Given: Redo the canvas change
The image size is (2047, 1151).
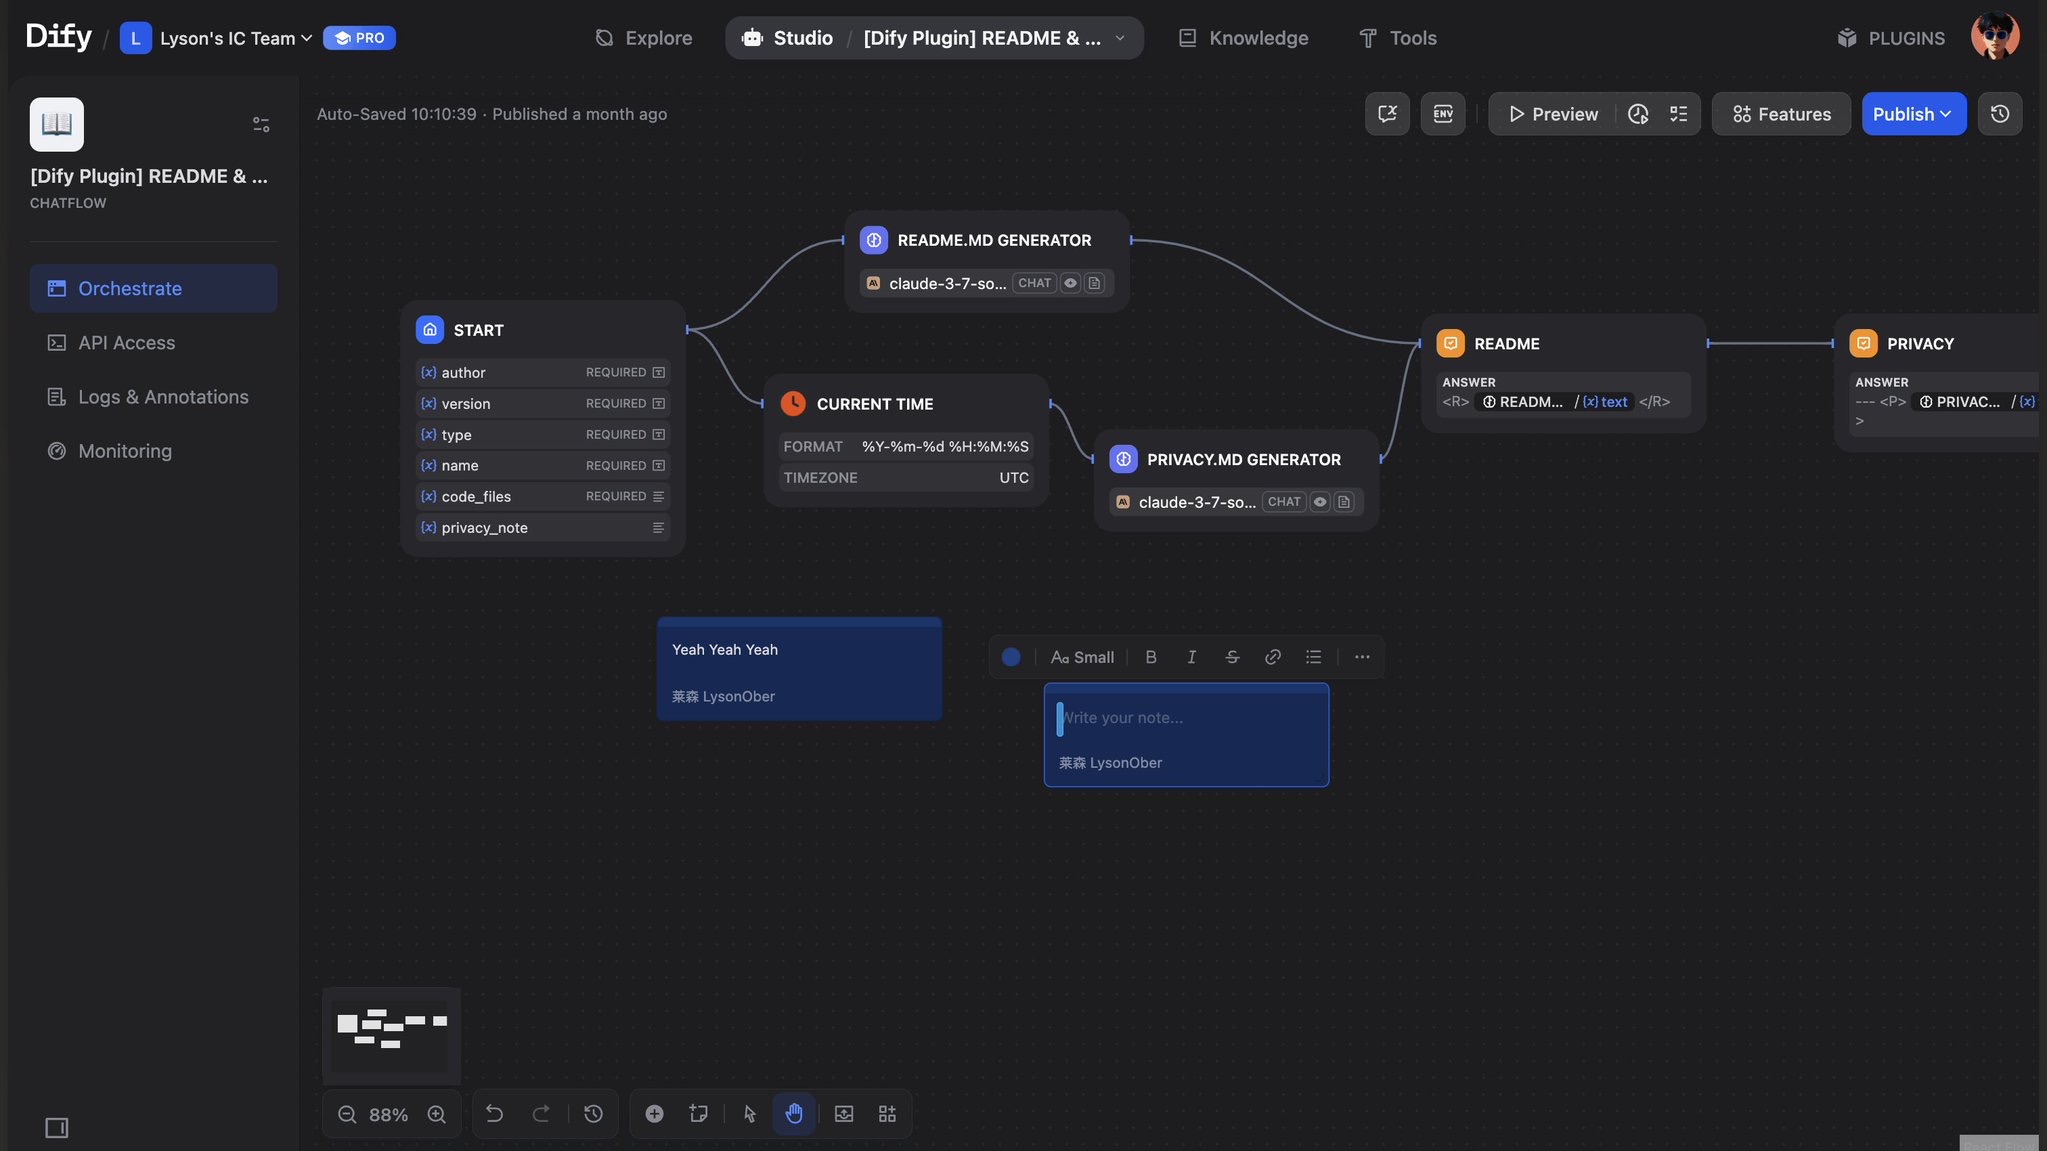Looking at the screenshot, I should [x=541, y=1114].
